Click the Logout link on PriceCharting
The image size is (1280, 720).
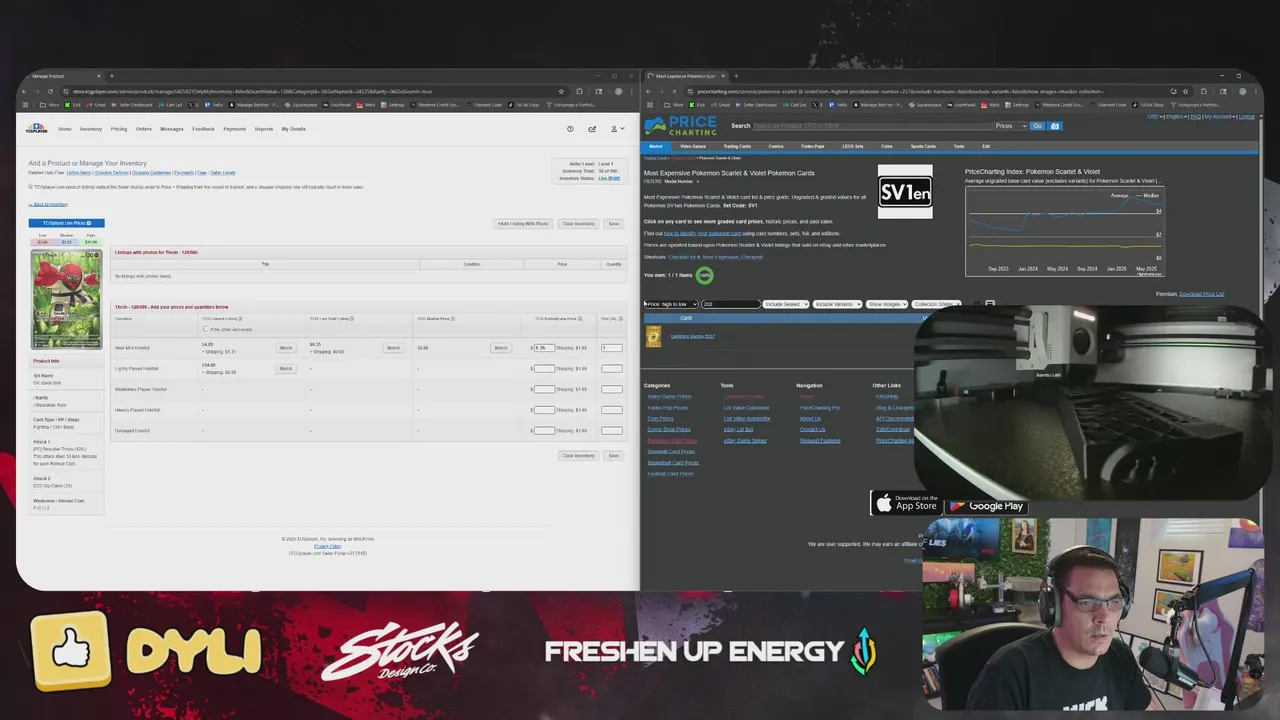click(x=1247, y=117)
